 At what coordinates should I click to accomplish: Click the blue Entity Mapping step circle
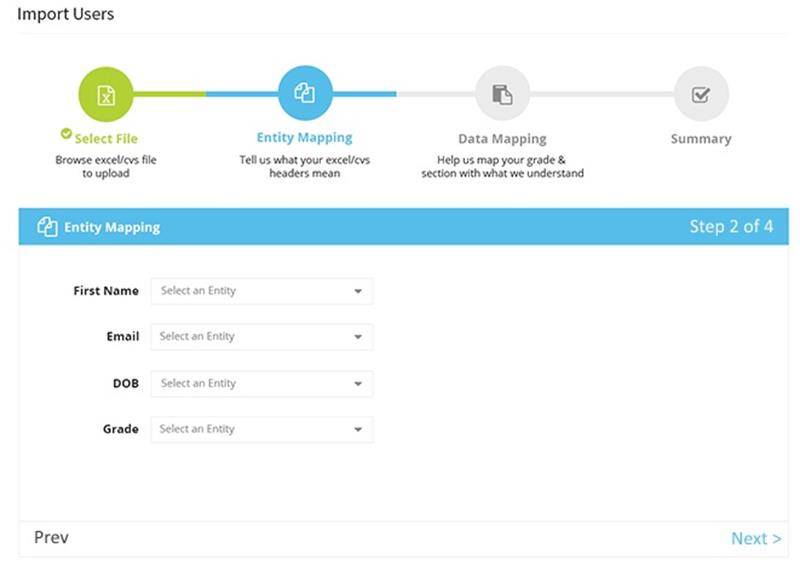(x=304, y=93)
